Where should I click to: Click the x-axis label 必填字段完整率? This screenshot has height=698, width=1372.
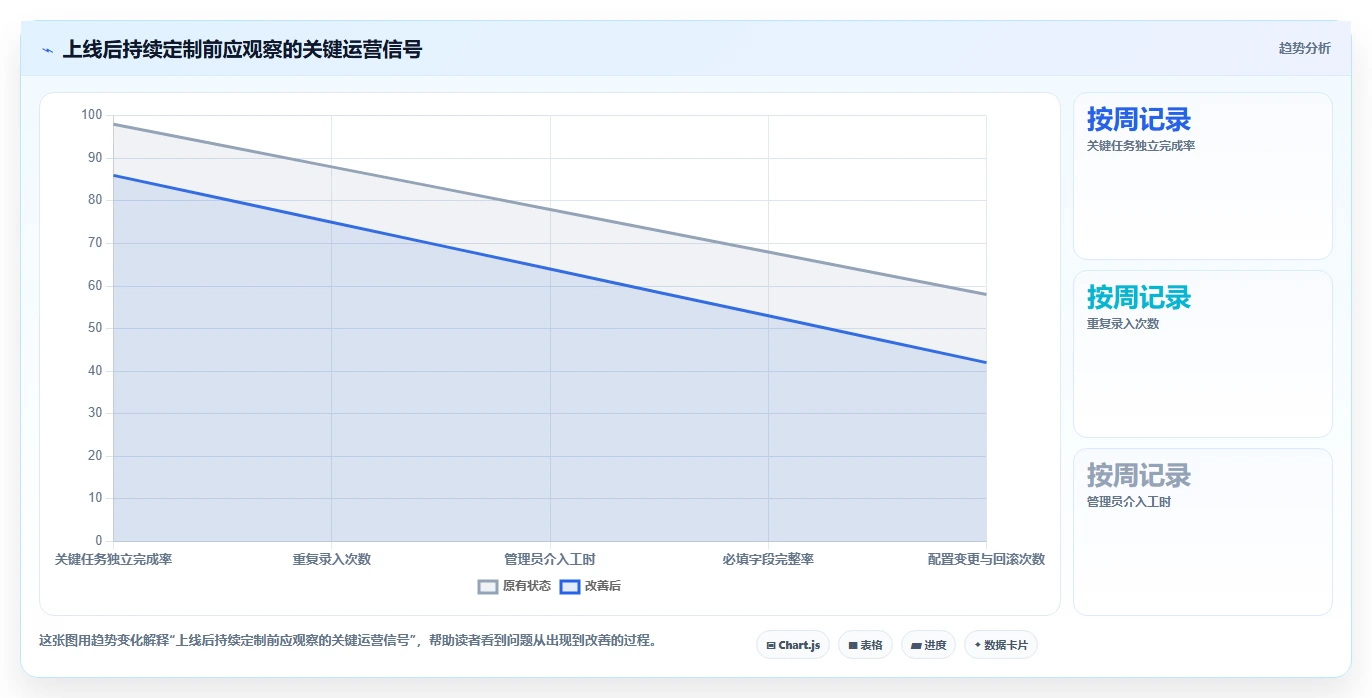[768, 559]
